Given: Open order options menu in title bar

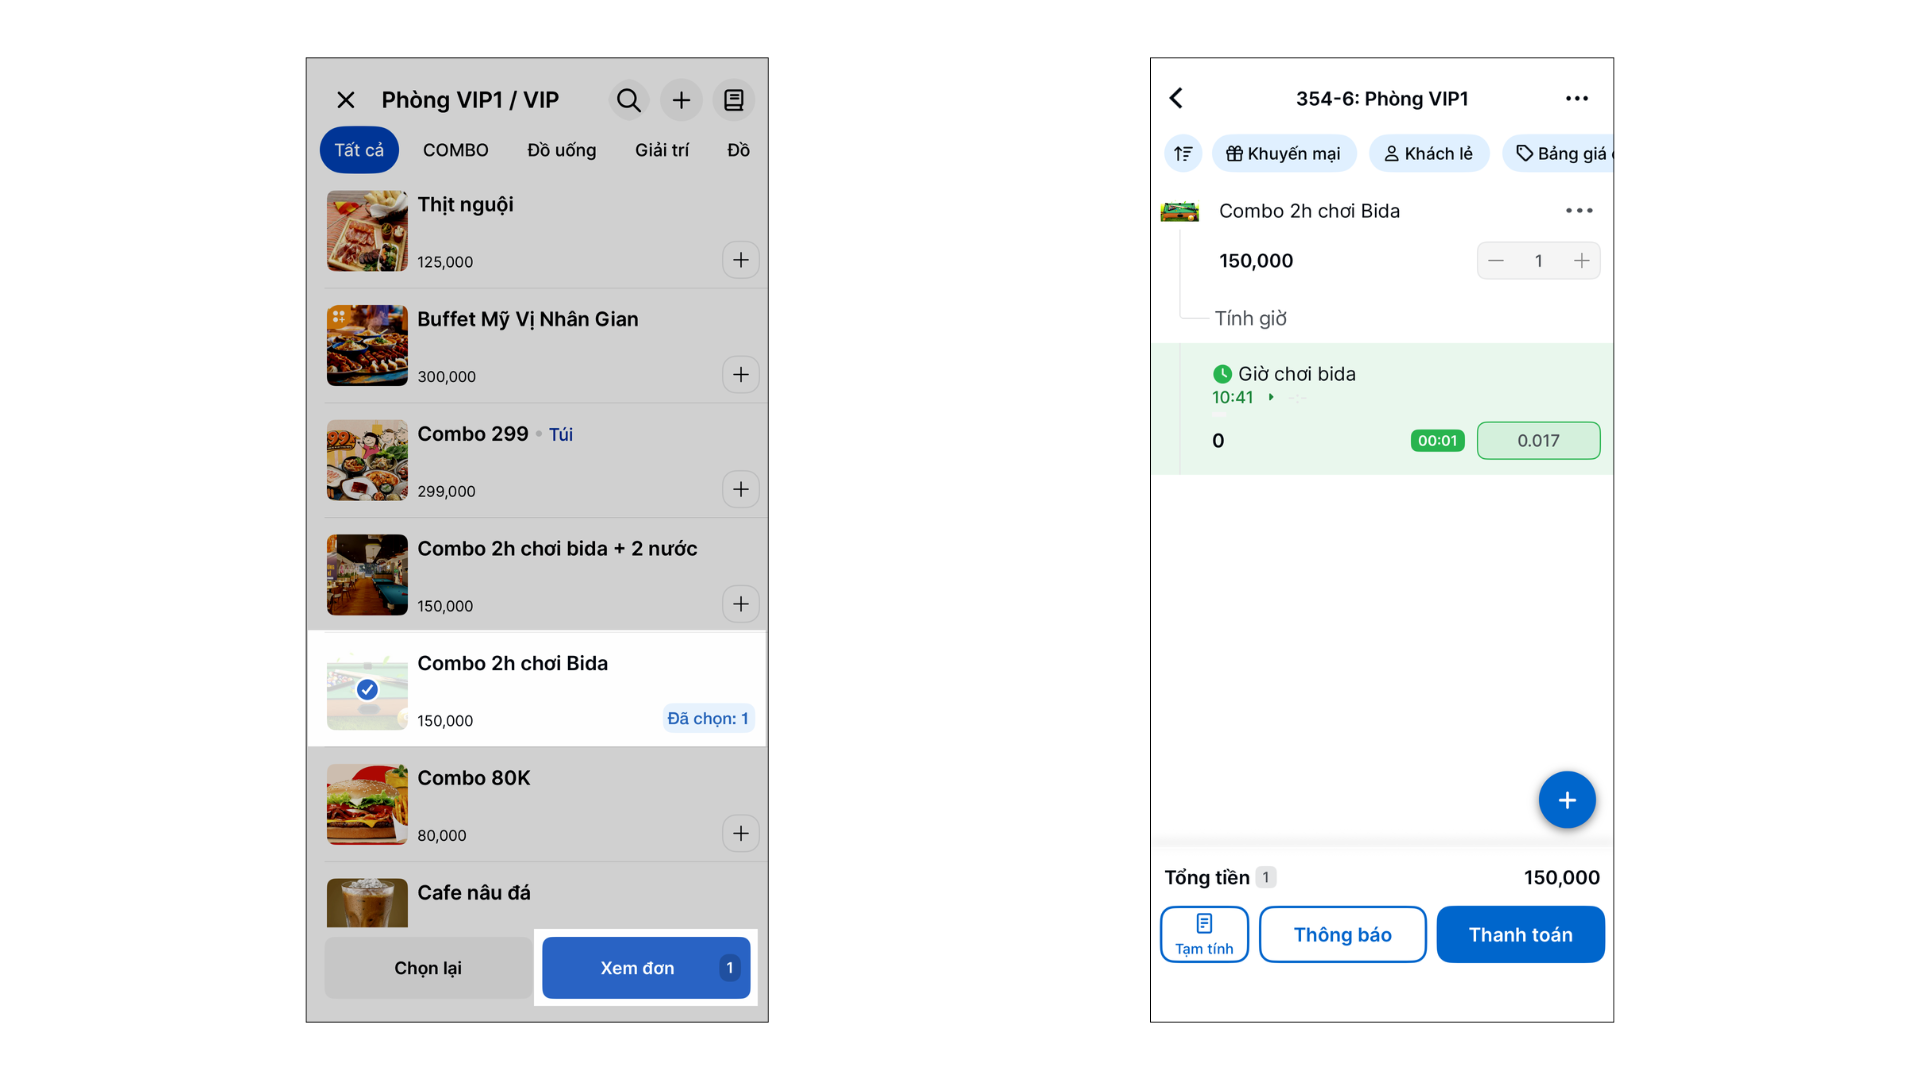Looking at the screenshot, I should click(x=1577, y=98).
